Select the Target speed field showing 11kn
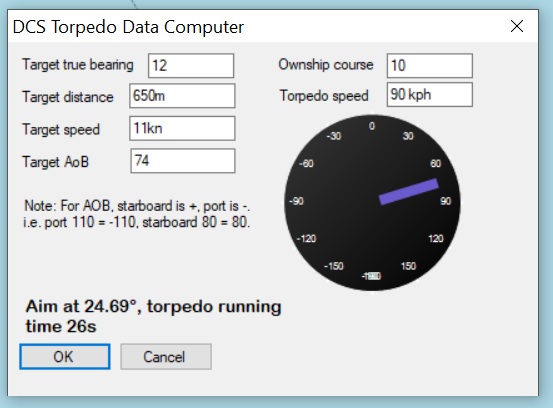The image size is (553, 408). tap(182, 128)
